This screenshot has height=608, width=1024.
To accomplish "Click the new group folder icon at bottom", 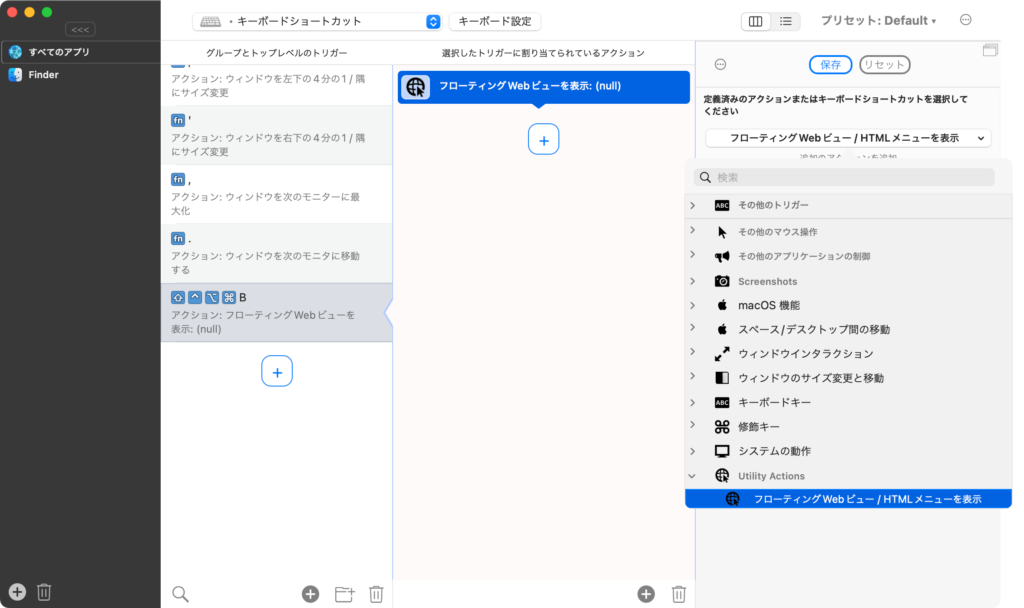I will coord(343,593).
